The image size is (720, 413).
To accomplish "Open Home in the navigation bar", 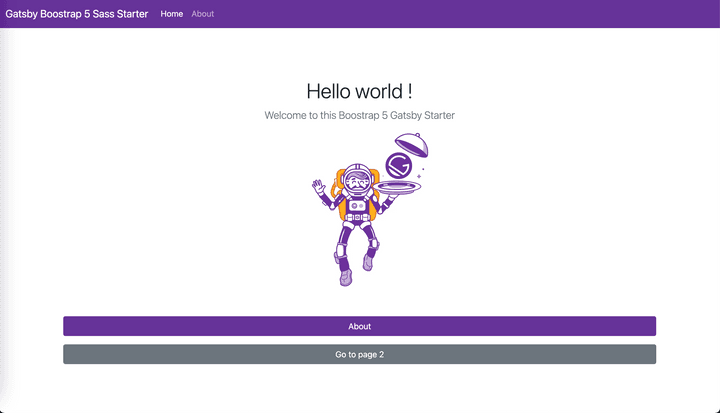I will coord(172,14).
